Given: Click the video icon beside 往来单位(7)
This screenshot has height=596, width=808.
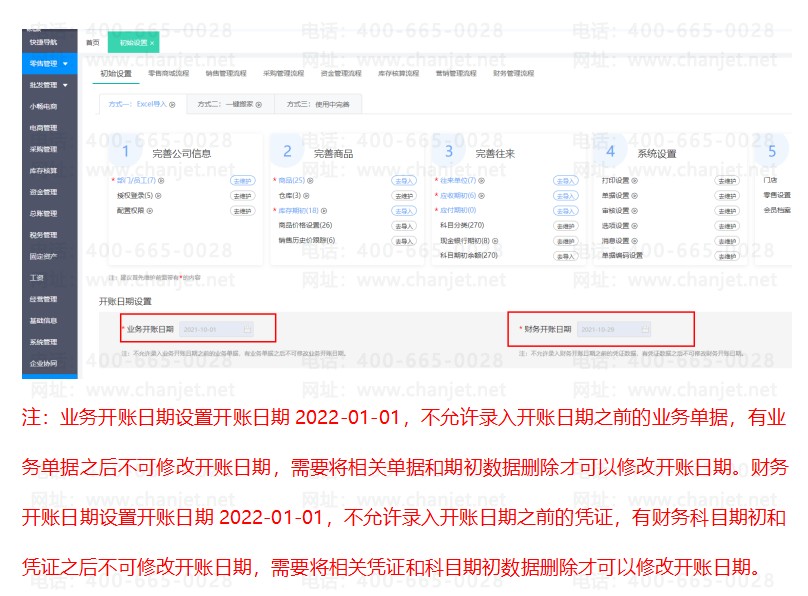Looking at the screenshot, I should click(481, 181).
